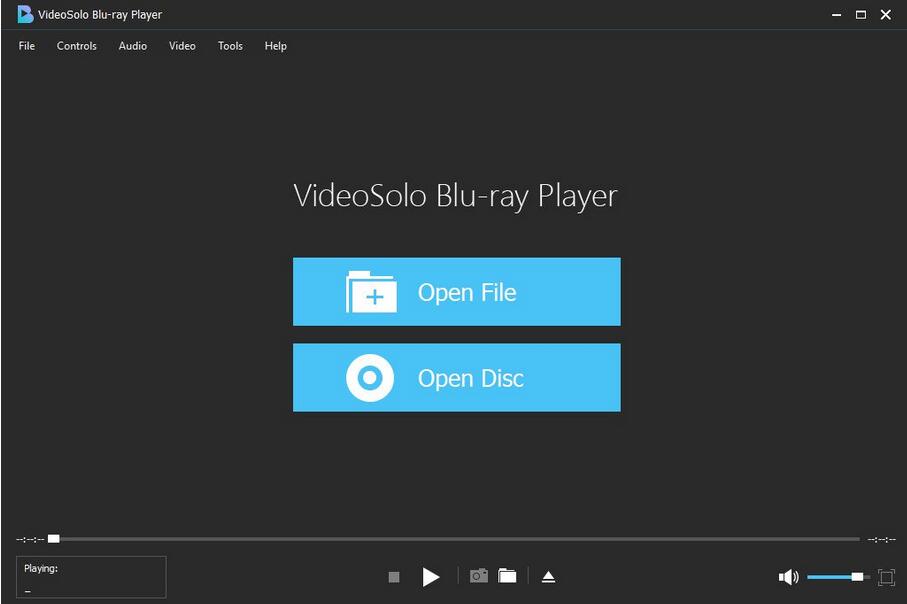The image size is (907, 604).
Task: Click the seek bar track
Action: pyautogui.click(x=454, y=539)
